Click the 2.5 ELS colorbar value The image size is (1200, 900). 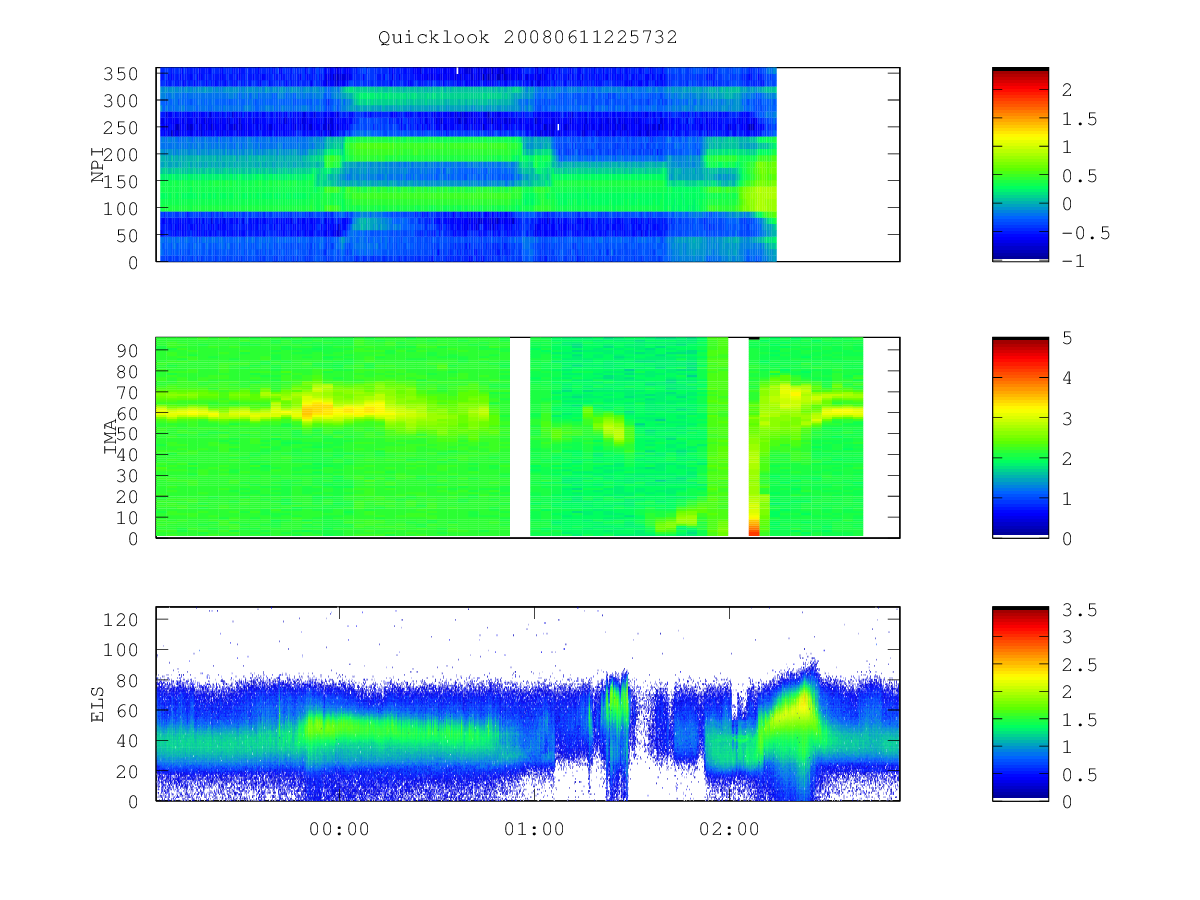[x=1079, y=664]
